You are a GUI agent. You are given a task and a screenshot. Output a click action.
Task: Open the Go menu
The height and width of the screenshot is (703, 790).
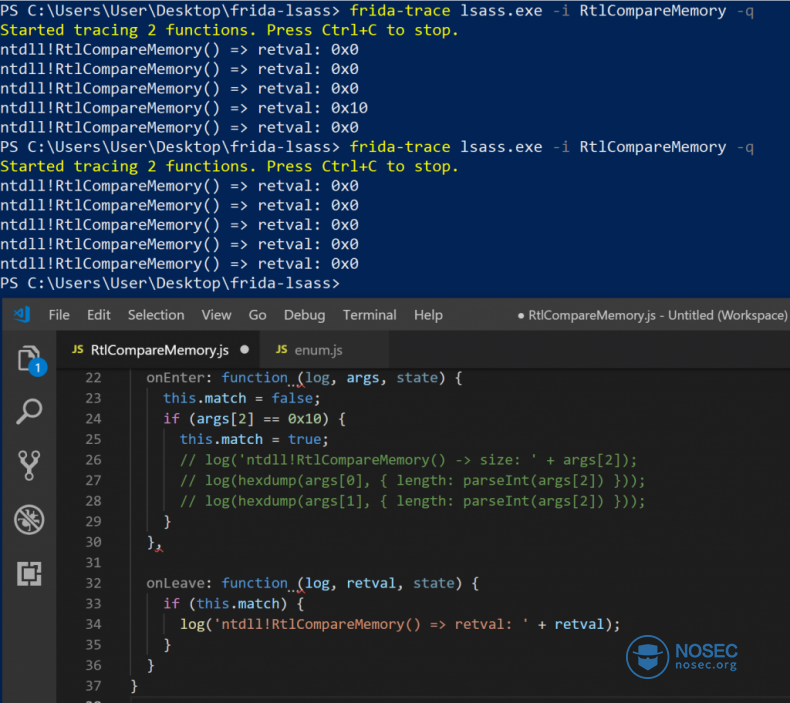point(257,315)
